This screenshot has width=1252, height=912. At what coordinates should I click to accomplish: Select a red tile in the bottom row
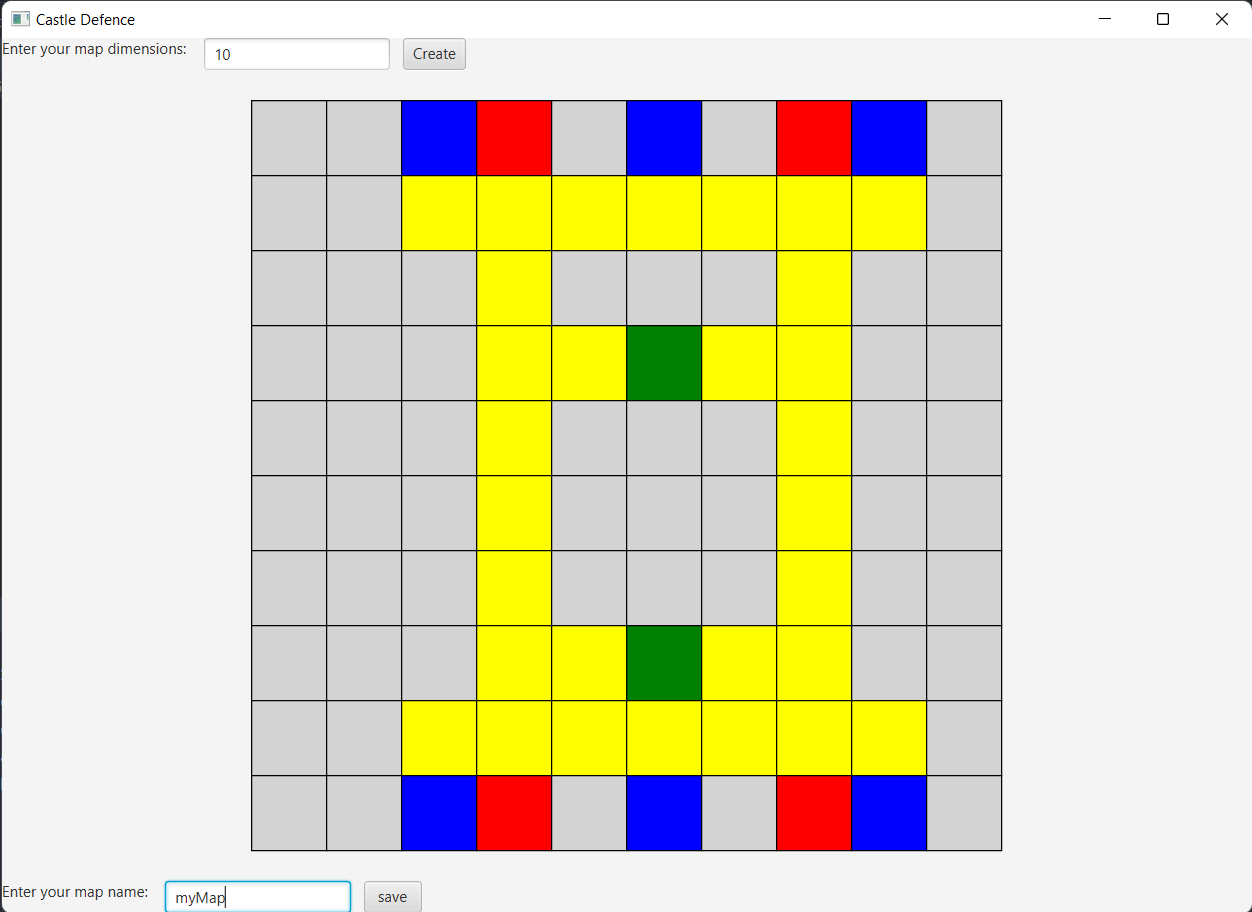(514, 812)
